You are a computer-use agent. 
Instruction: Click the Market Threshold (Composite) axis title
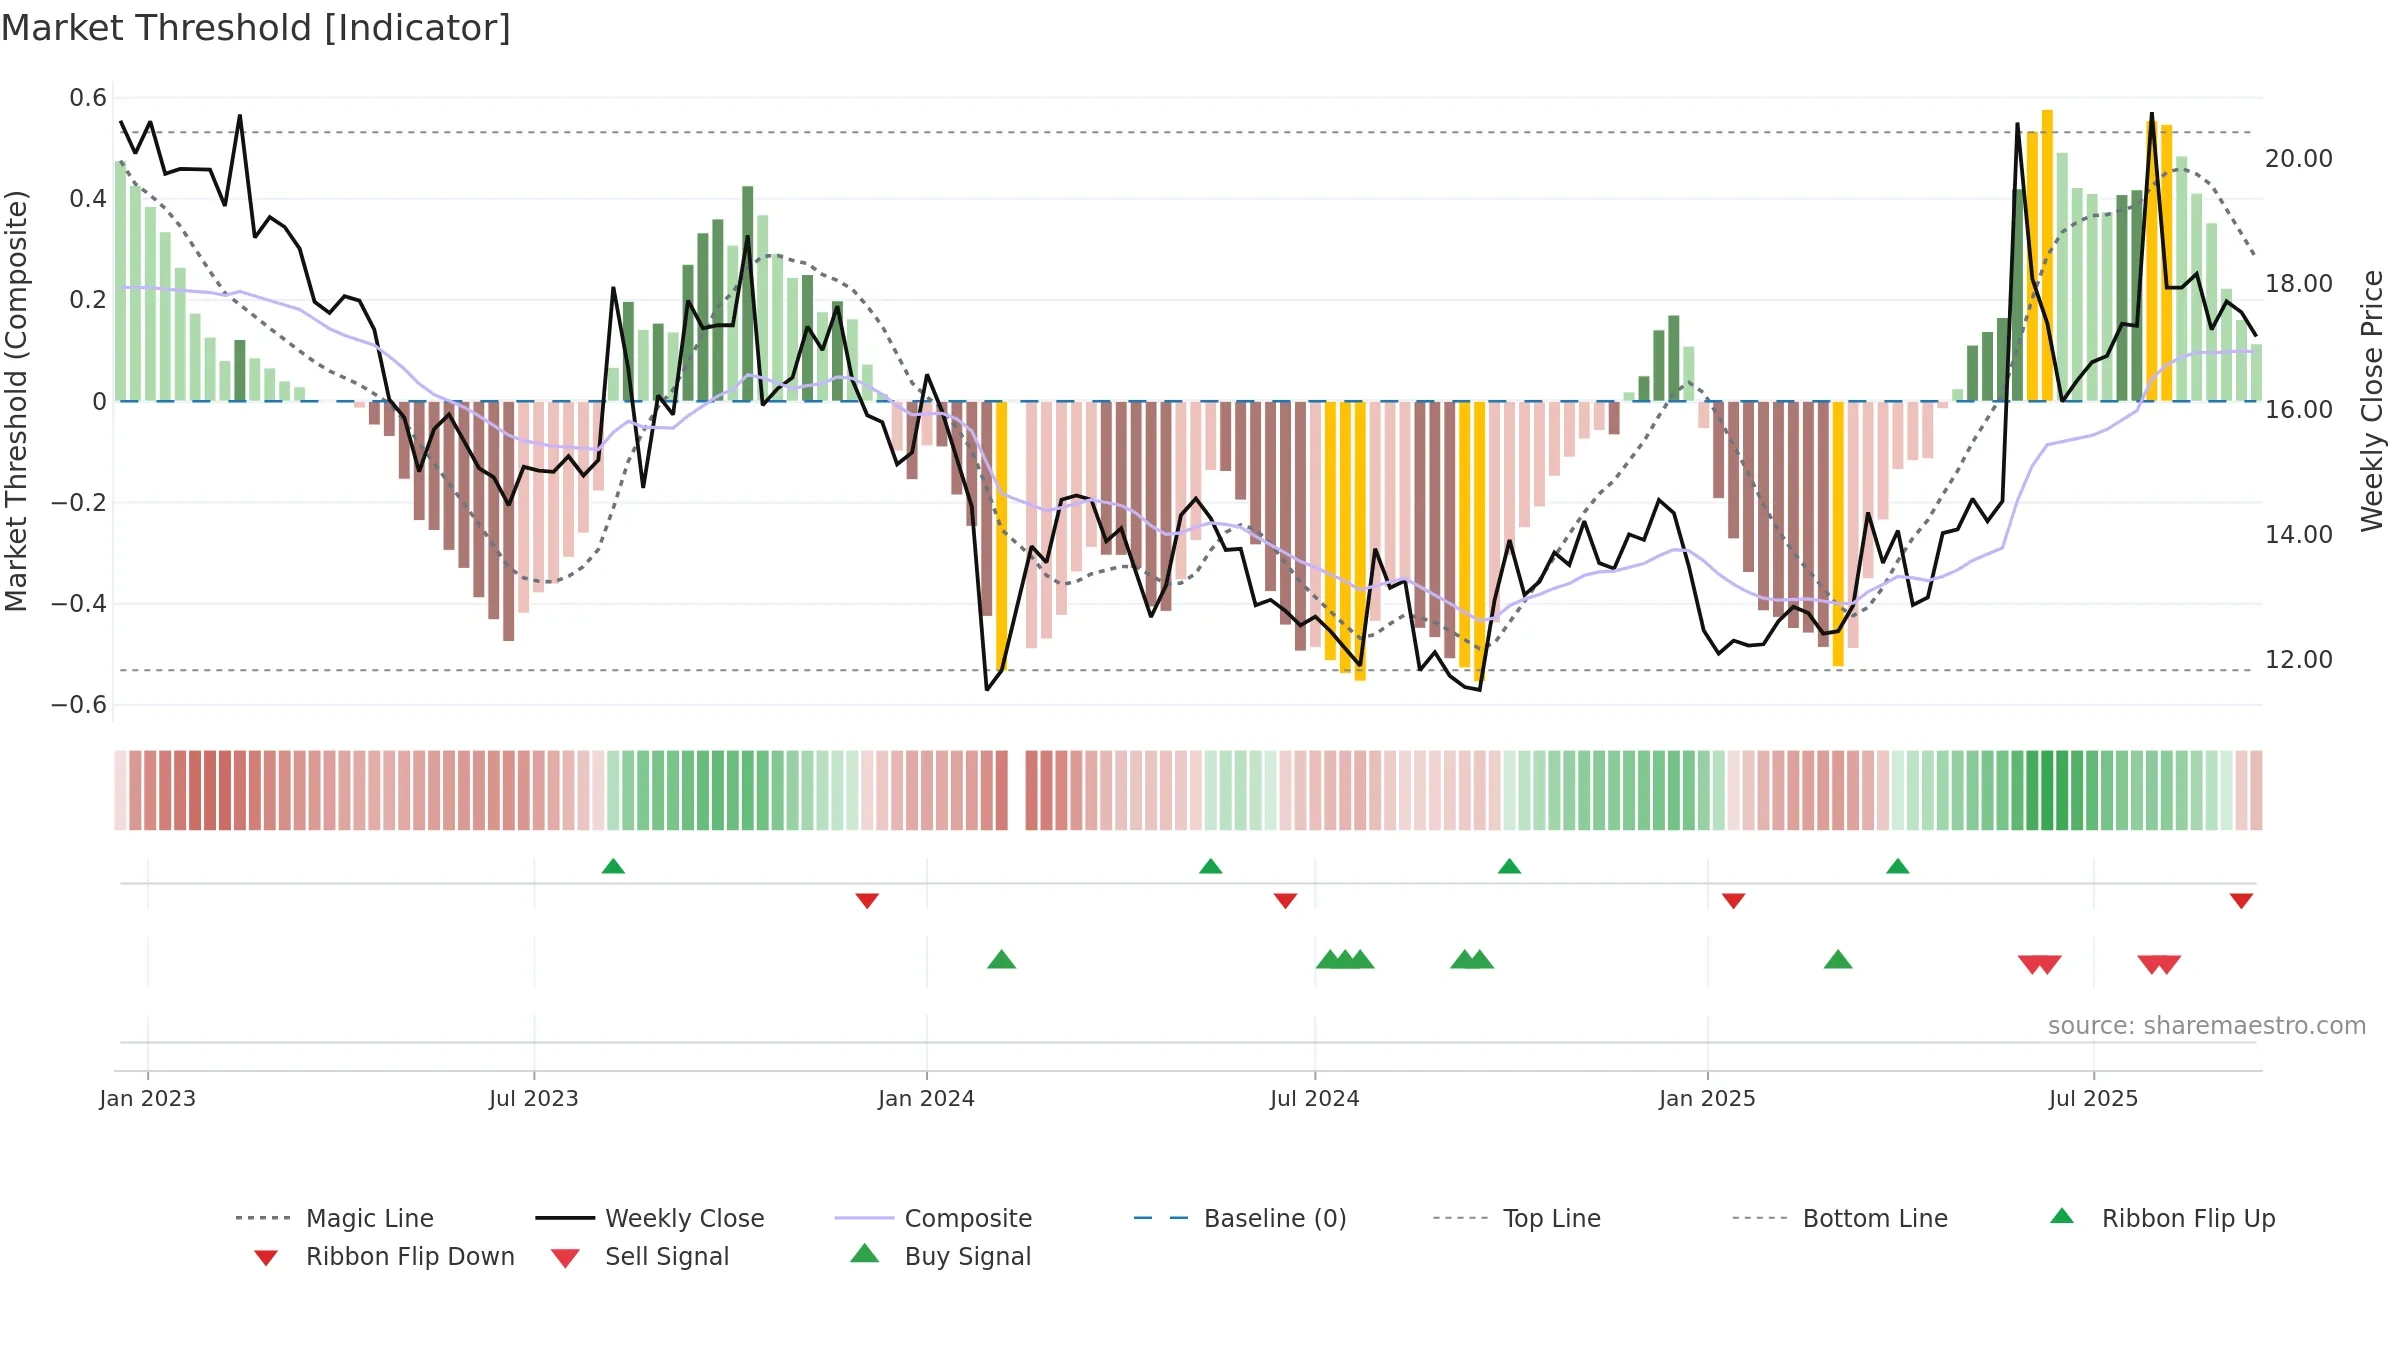click(x=16, y=401)
